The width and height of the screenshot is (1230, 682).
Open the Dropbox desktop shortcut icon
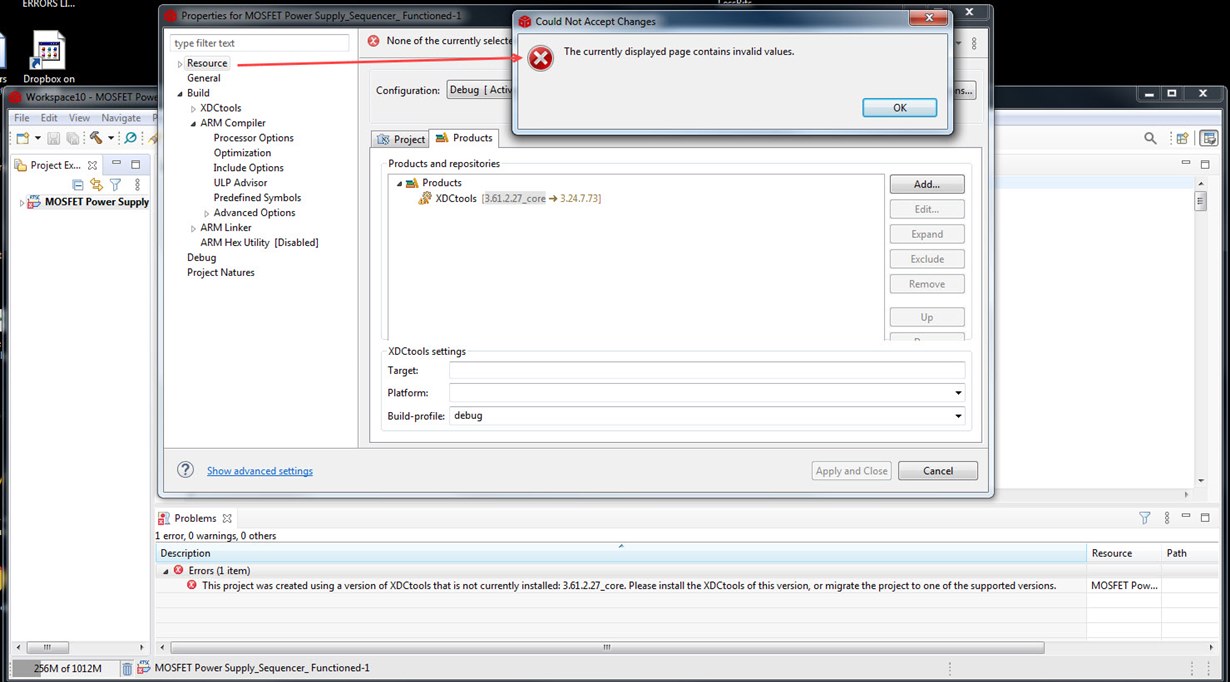pos(49,57)
